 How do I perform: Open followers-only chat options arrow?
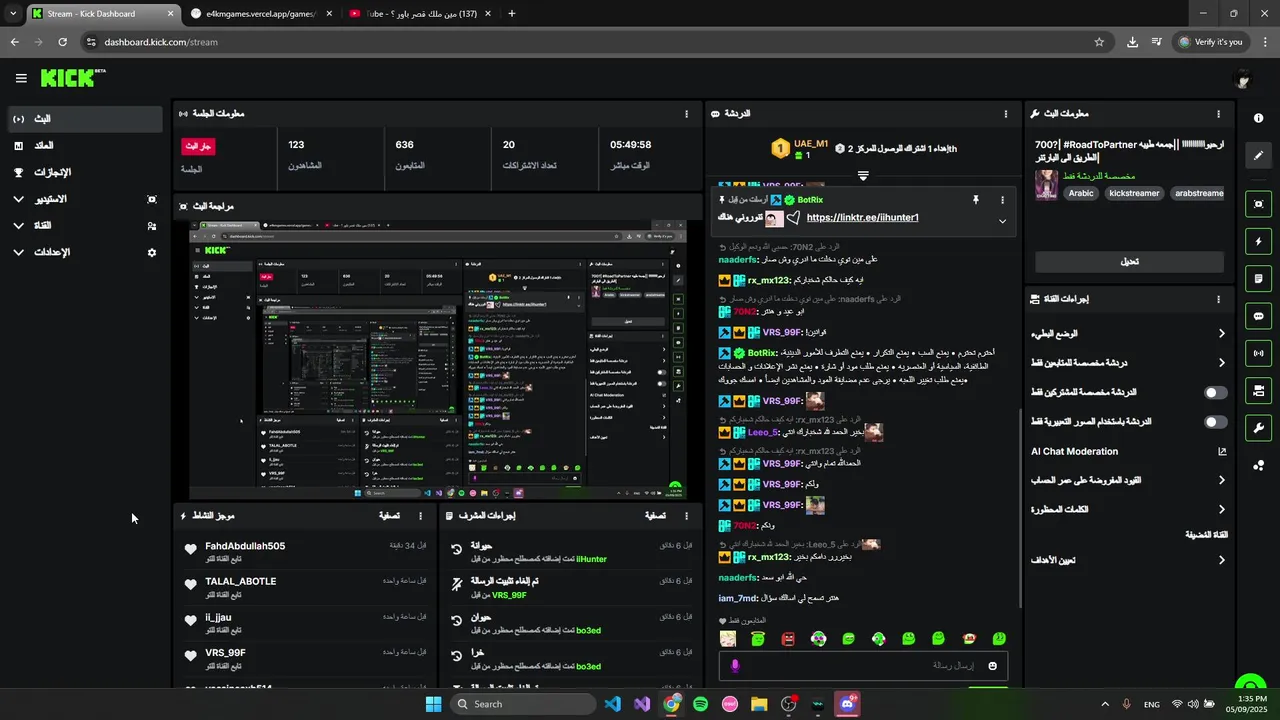click(1222, 363)
